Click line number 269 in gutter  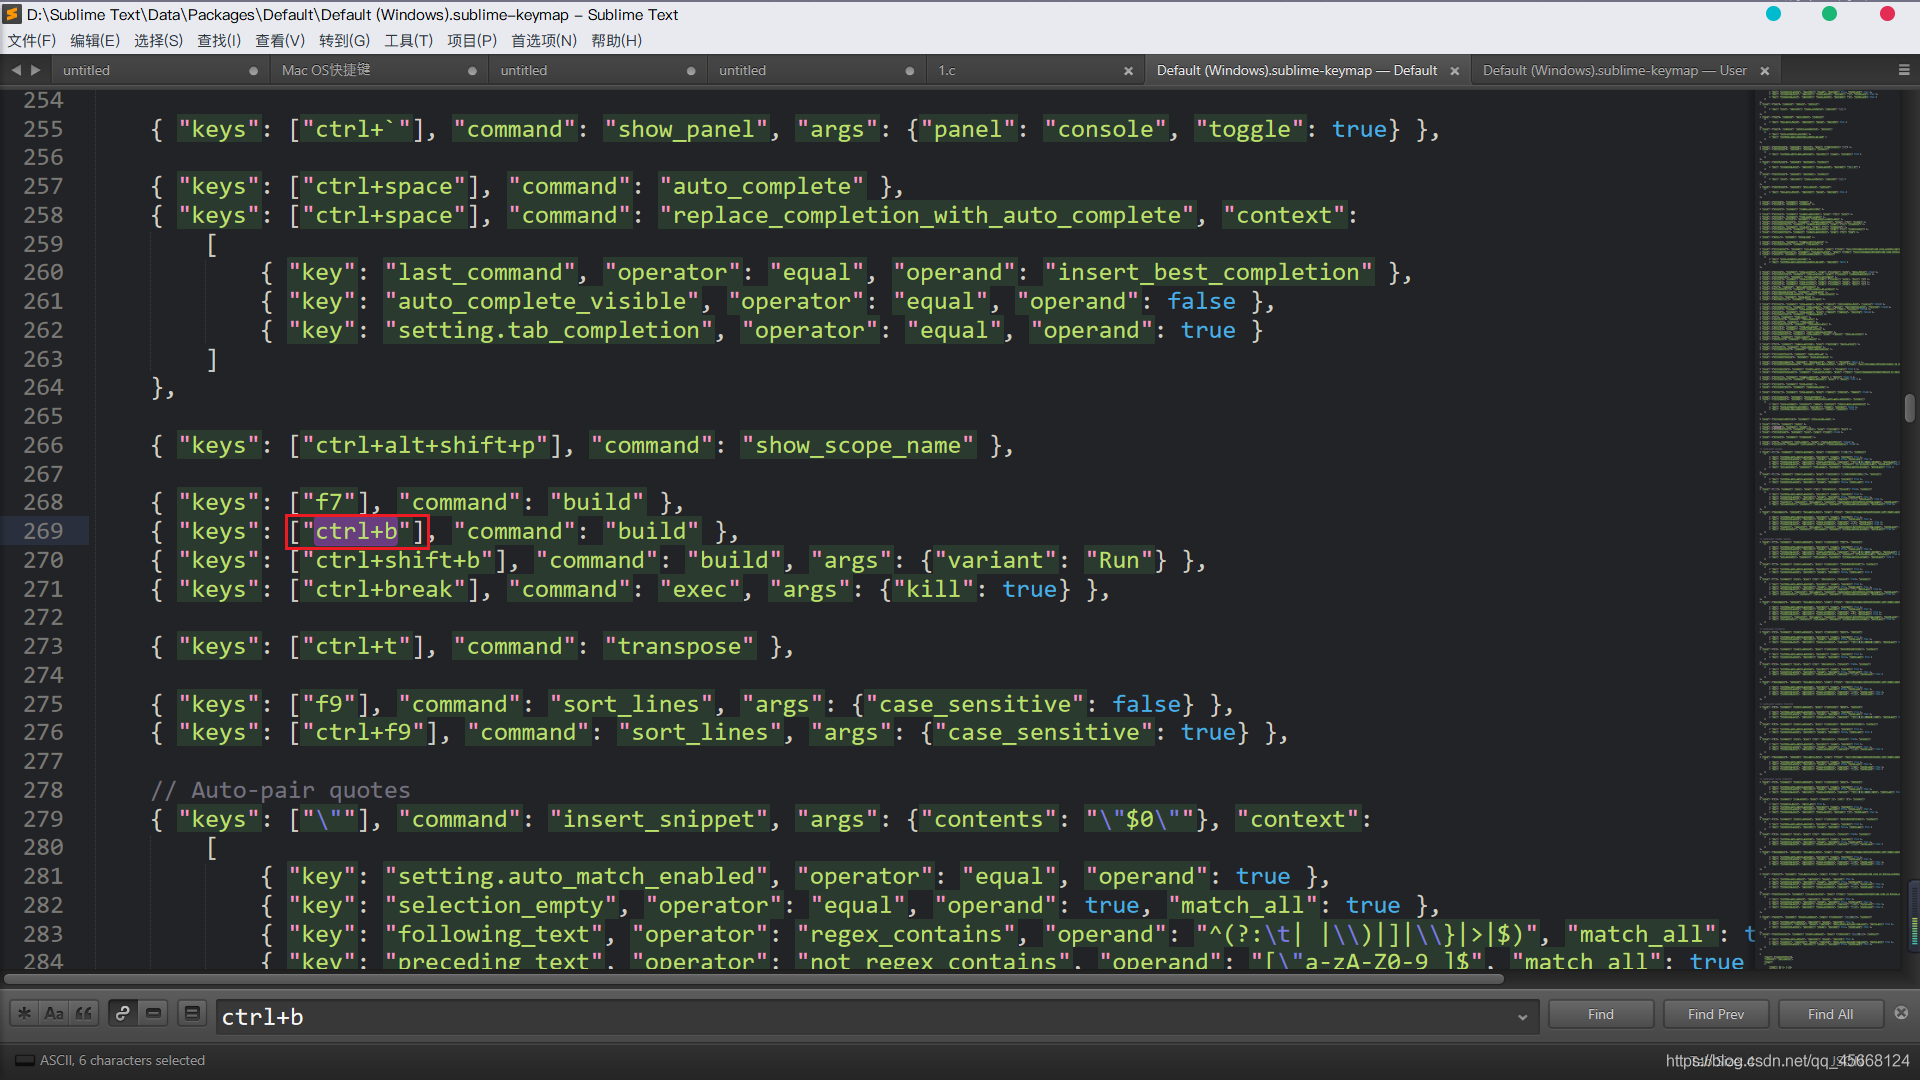click(x=43, y=531)
